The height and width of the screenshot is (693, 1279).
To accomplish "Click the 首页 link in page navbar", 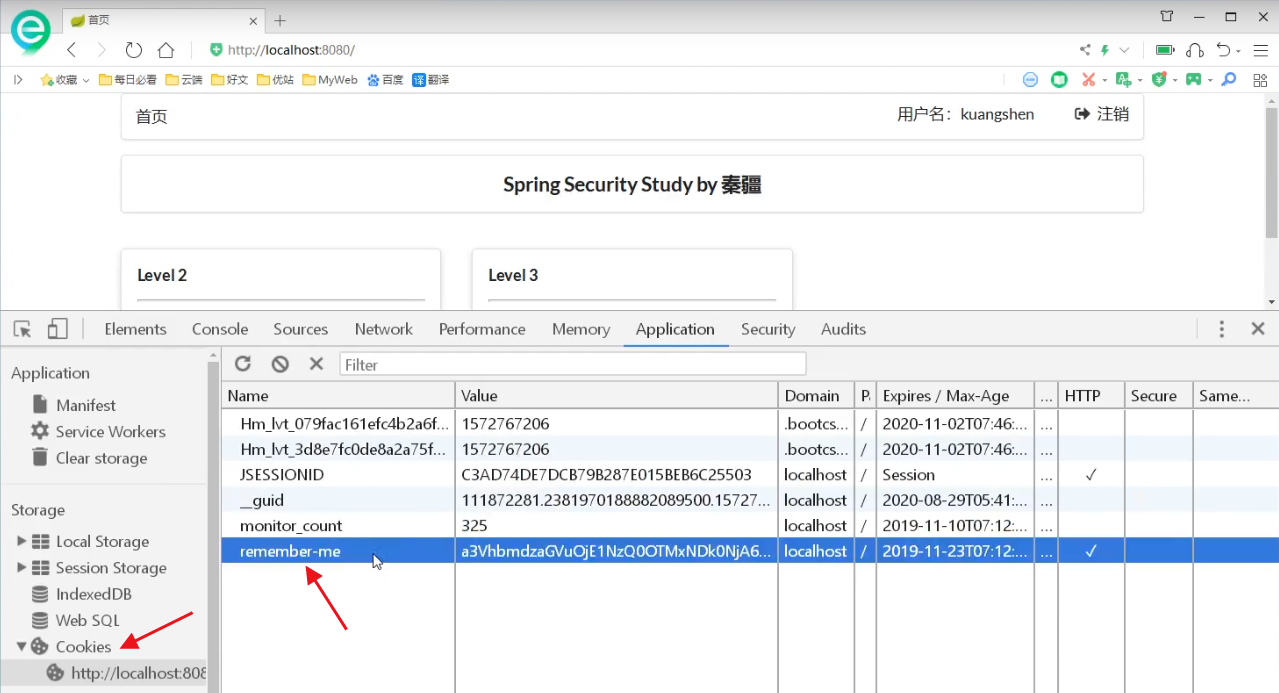I will point(152,117).
